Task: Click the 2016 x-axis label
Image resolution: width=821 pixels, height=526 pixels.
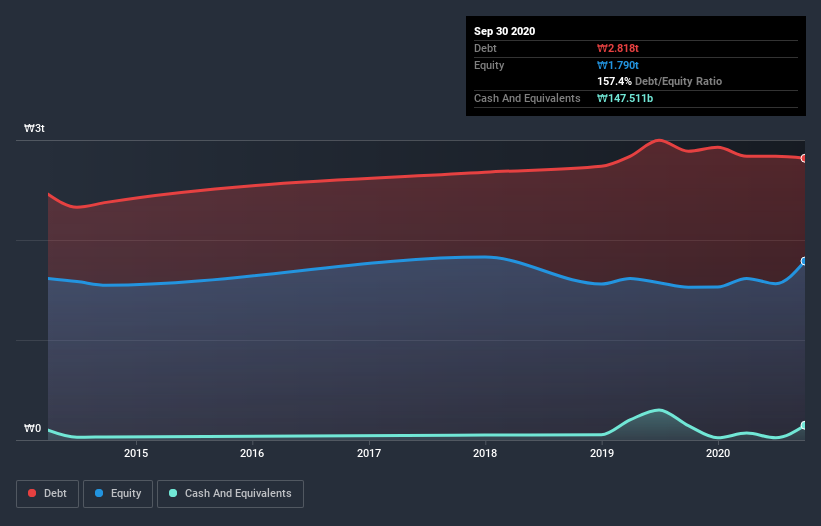Action: coord(252,453)
